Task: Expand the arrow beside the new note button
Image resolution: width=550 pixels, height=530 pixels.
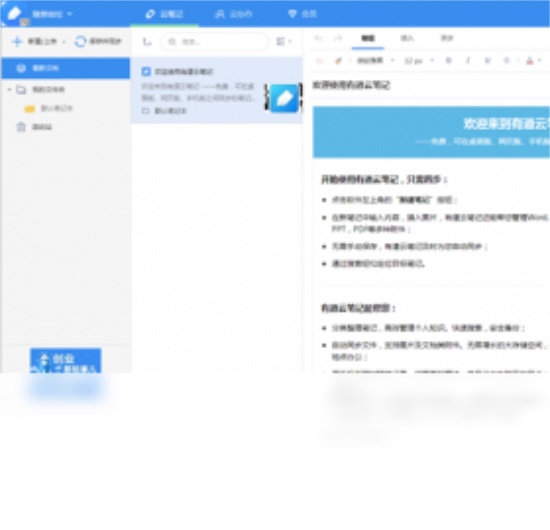Action: [64, 41]
